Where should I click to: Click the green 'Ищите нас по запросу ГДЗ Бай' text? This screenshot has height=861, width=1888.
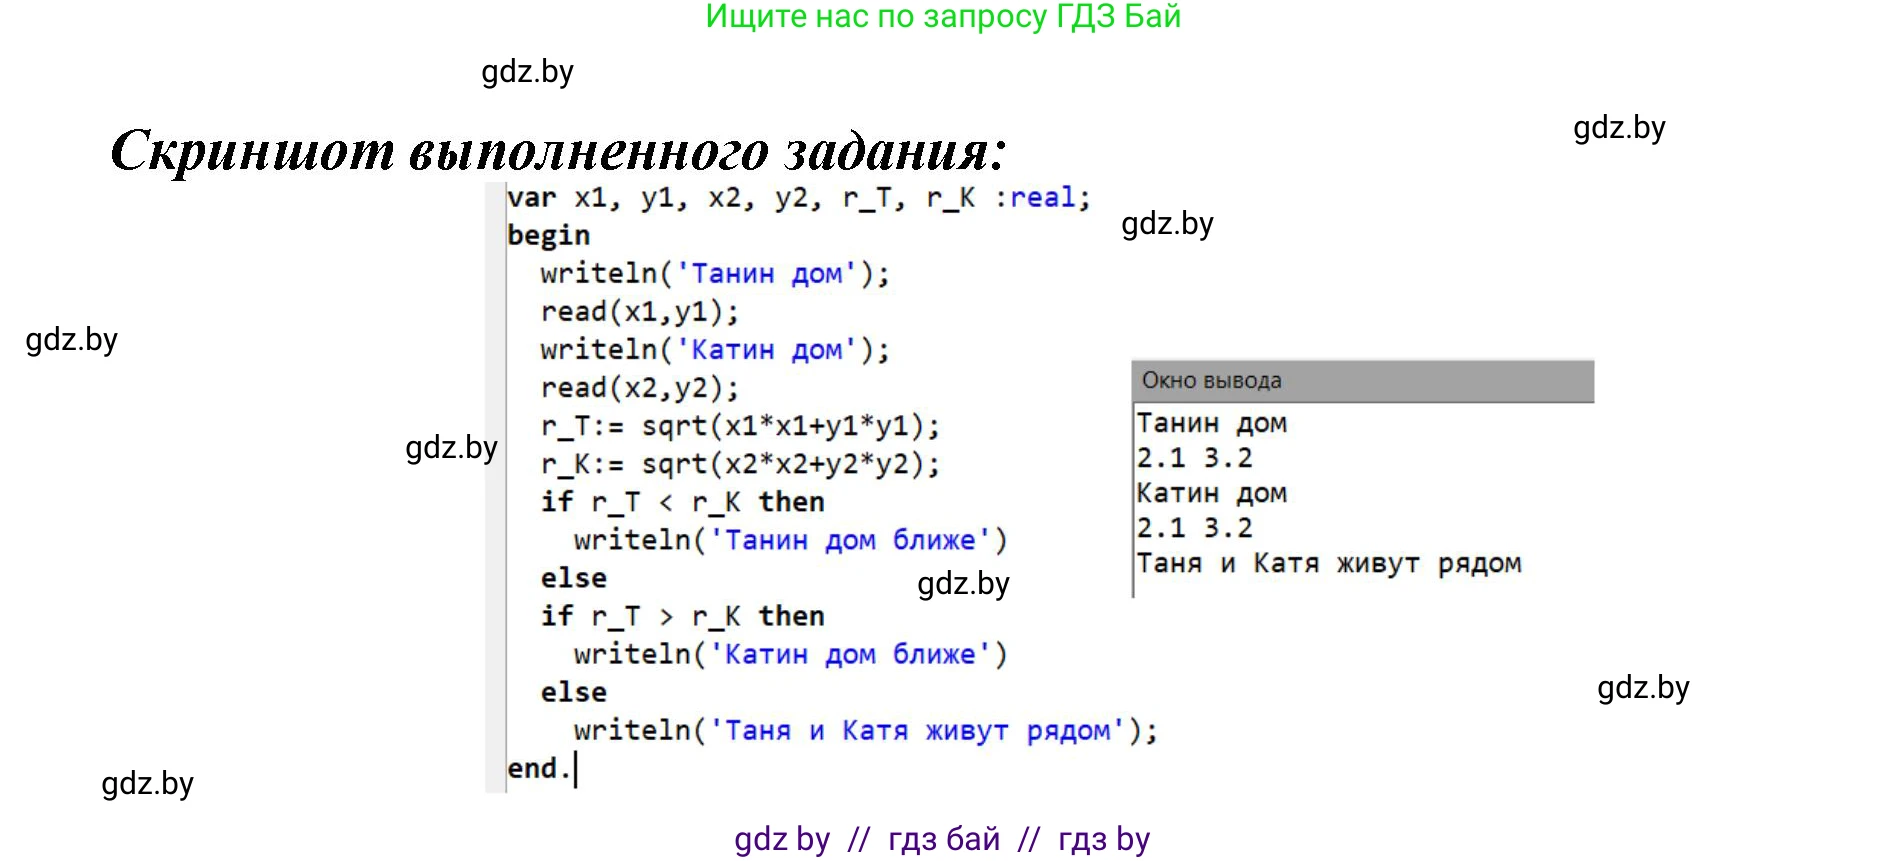(943, 17)
